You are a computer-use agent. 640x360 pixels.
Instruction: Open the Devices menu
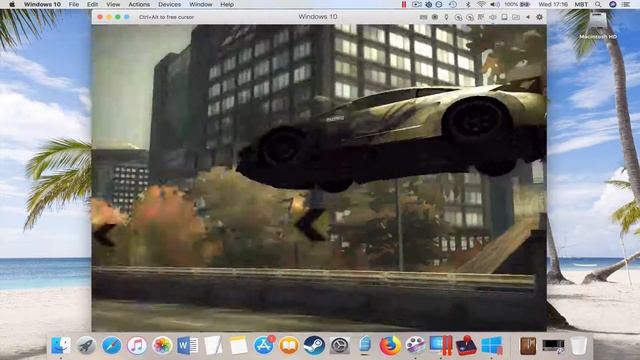tap(169, 4)
